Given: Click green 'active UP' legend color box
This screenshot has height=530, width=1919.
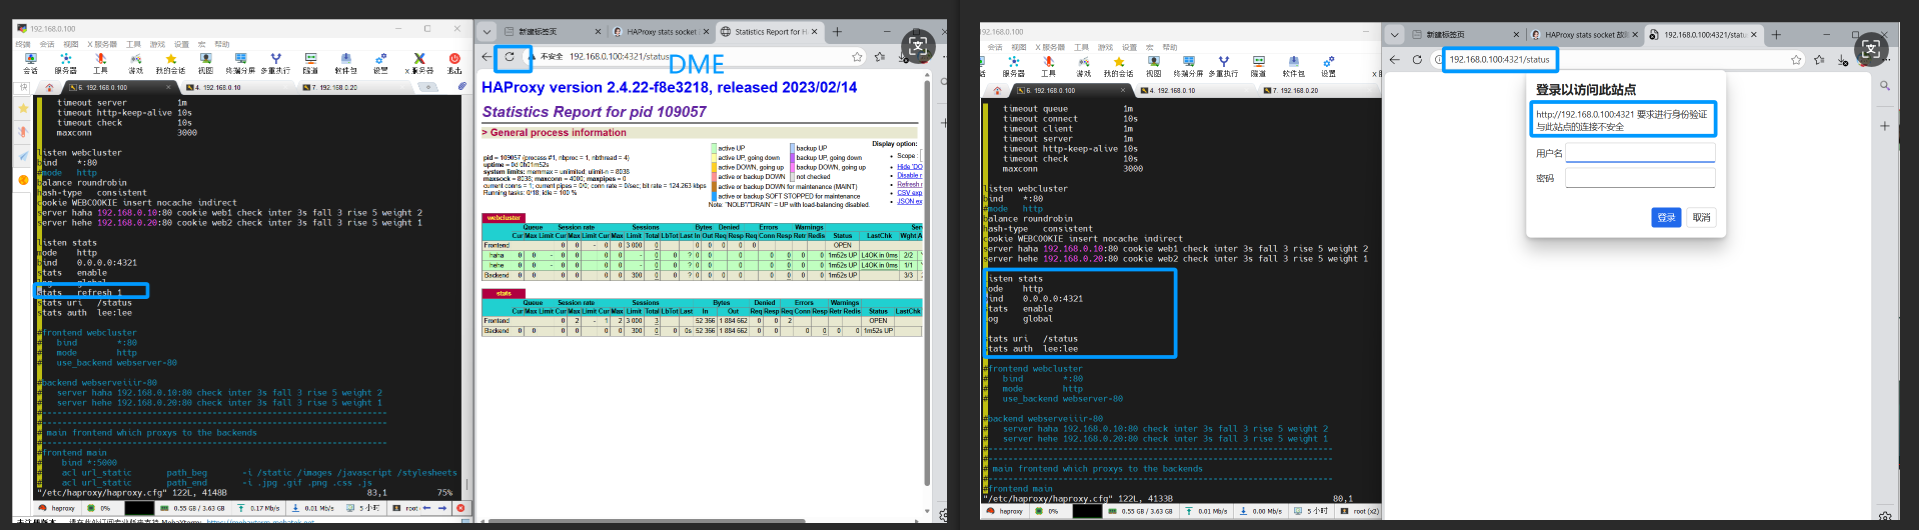Looking at the screenshot, I should [714, 148].
